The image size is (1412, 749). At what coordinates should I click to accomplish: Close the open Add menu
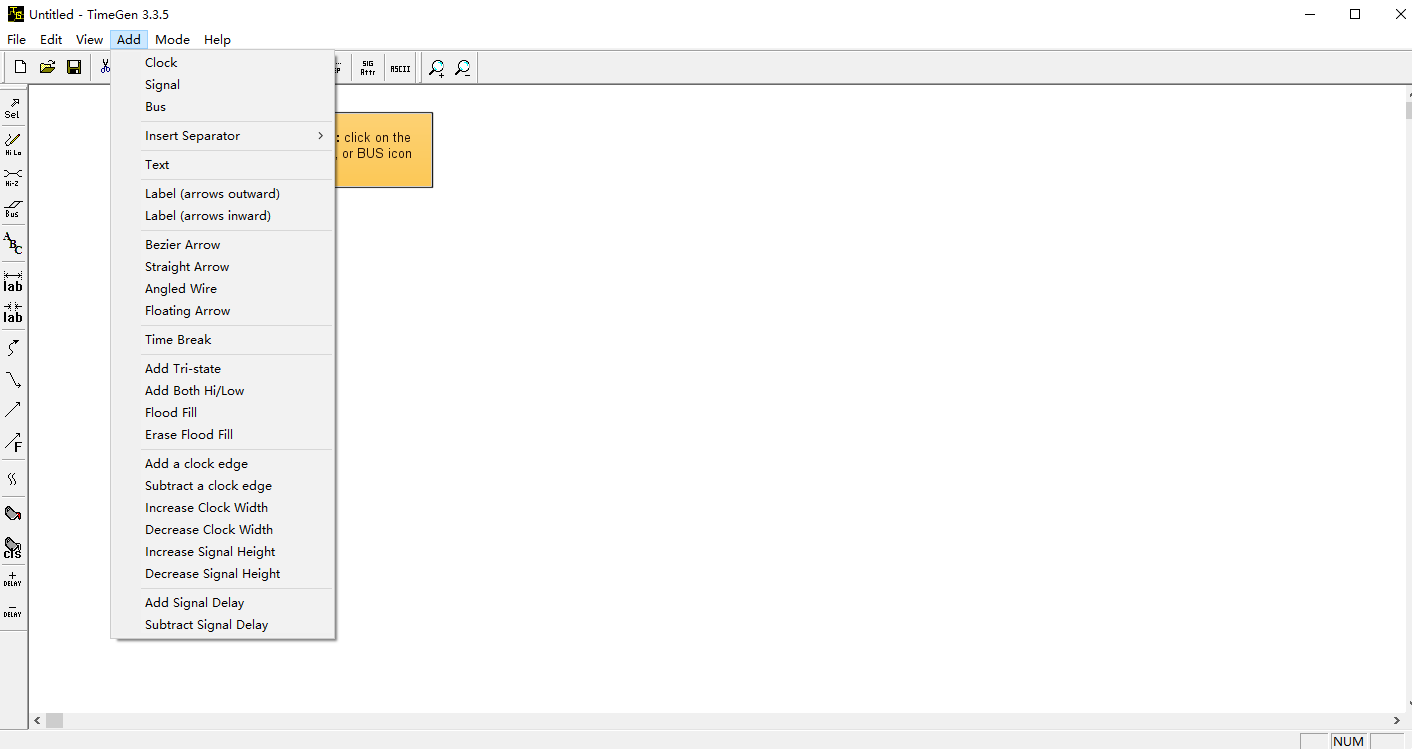129,40
